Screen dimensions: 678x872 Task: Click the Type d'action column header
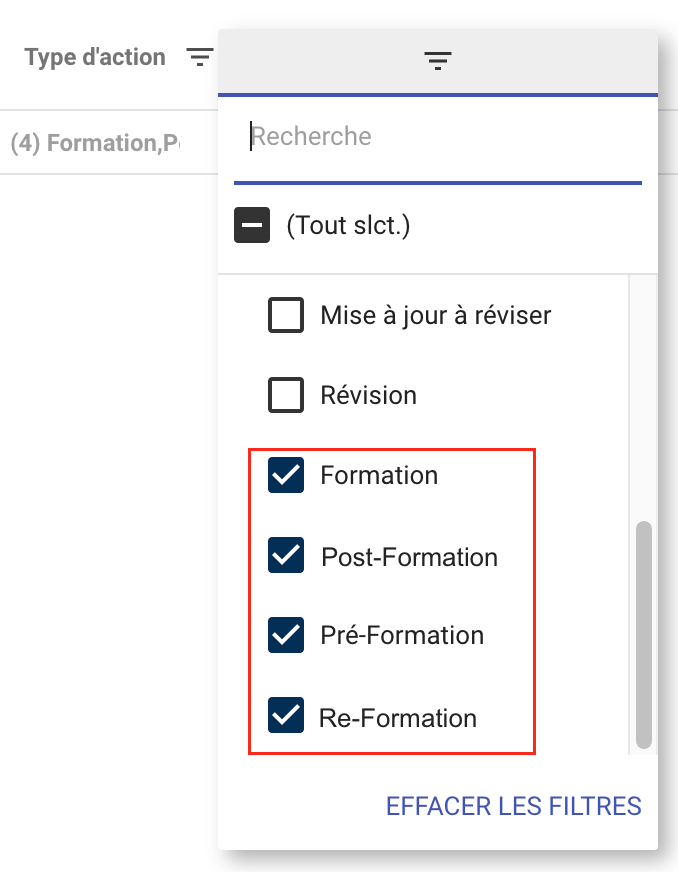point(95,58)
